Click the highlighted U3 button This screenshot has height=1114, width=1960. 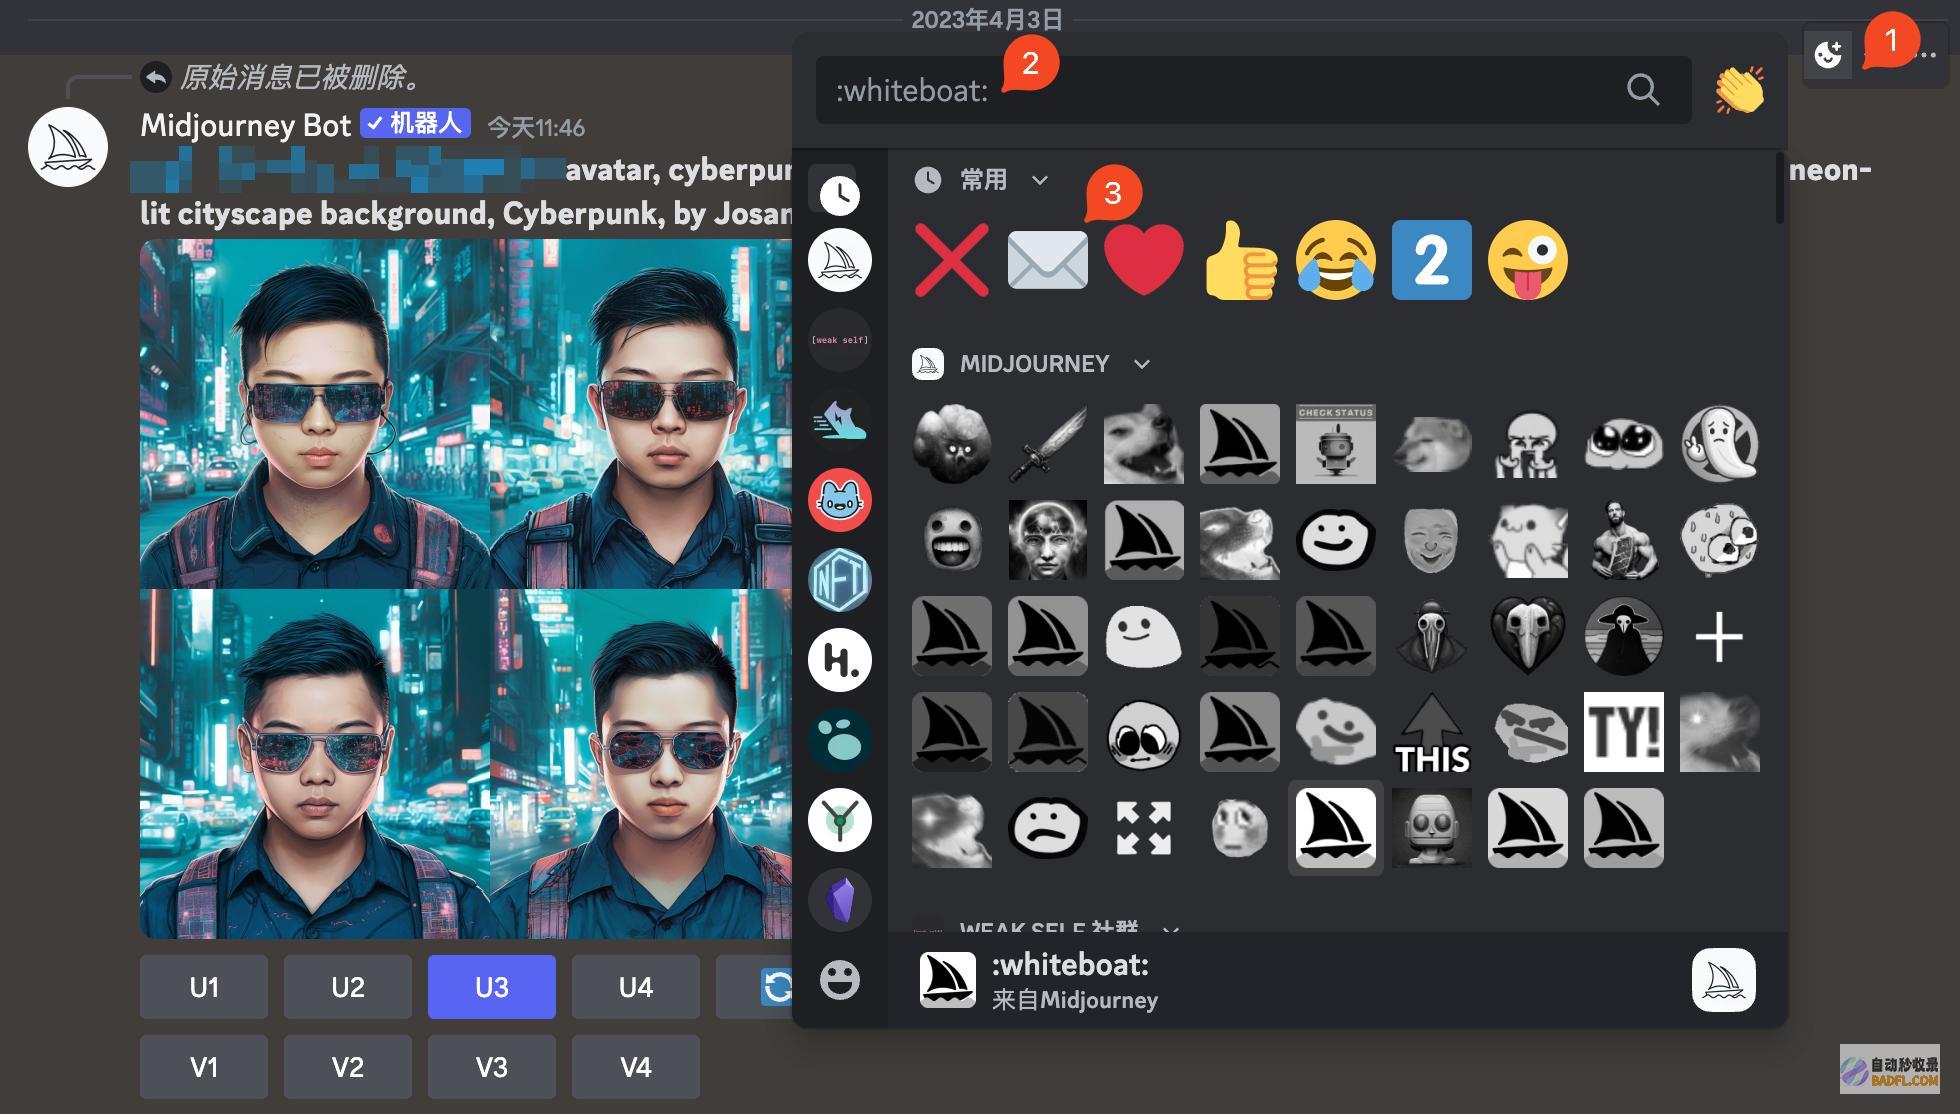[x=492, y=987]
